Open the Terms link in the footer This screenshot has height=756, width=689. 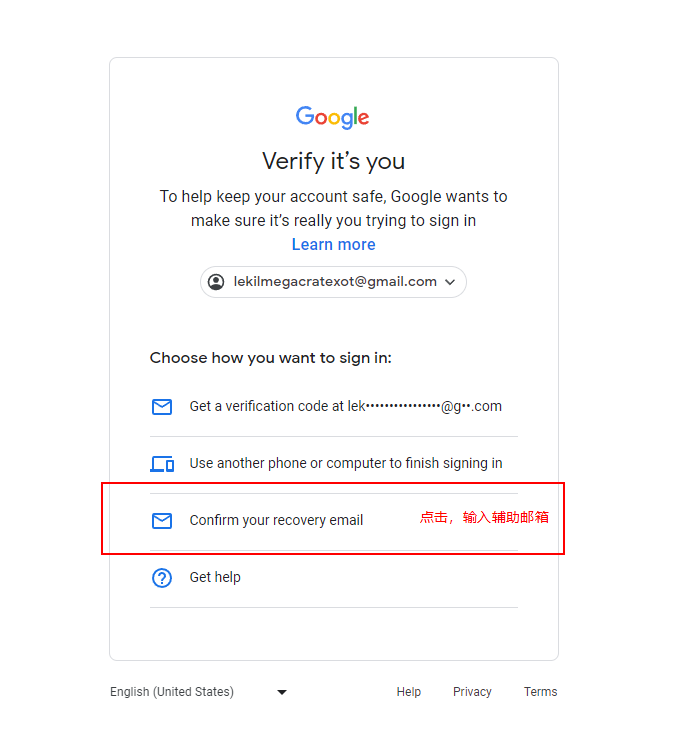tap(540, 692)
